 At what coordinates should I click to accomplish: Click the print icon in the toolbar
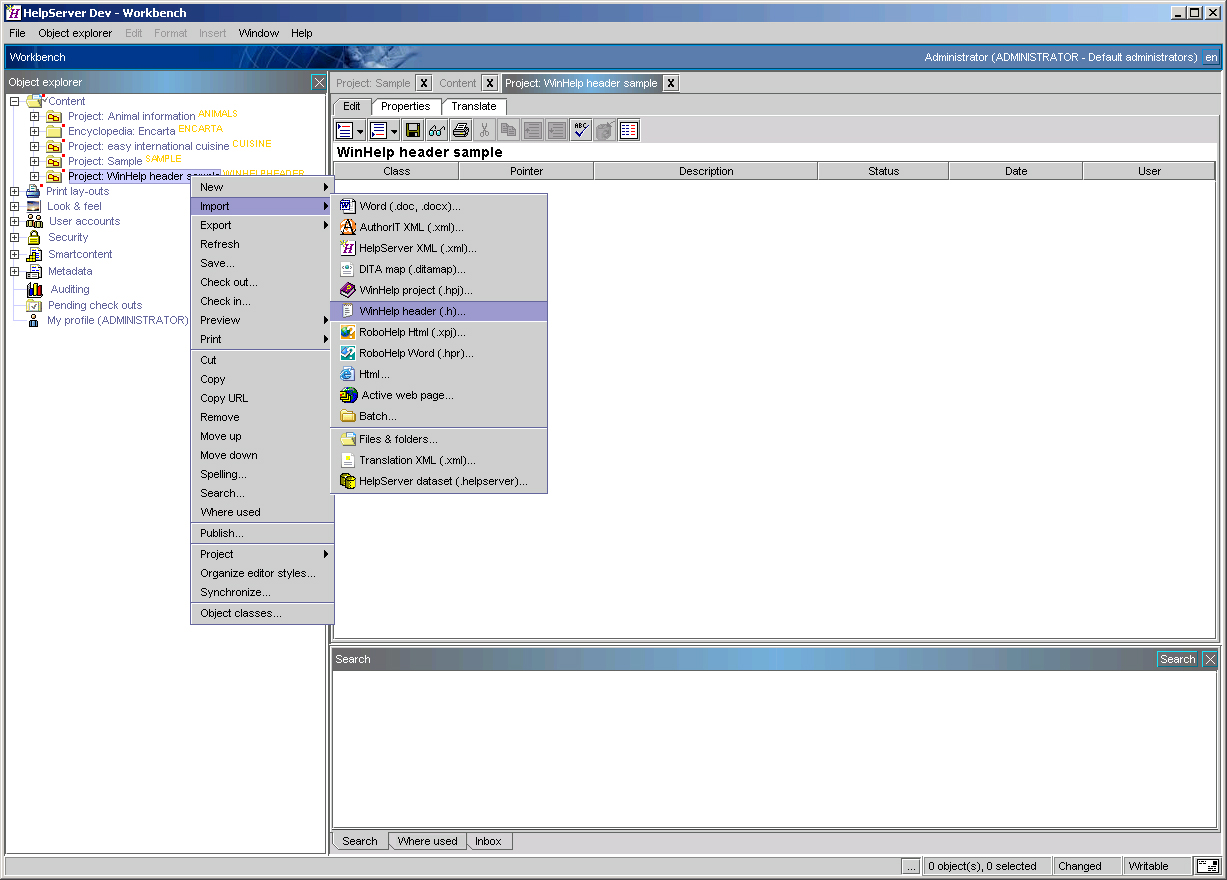tap(460, 129)
